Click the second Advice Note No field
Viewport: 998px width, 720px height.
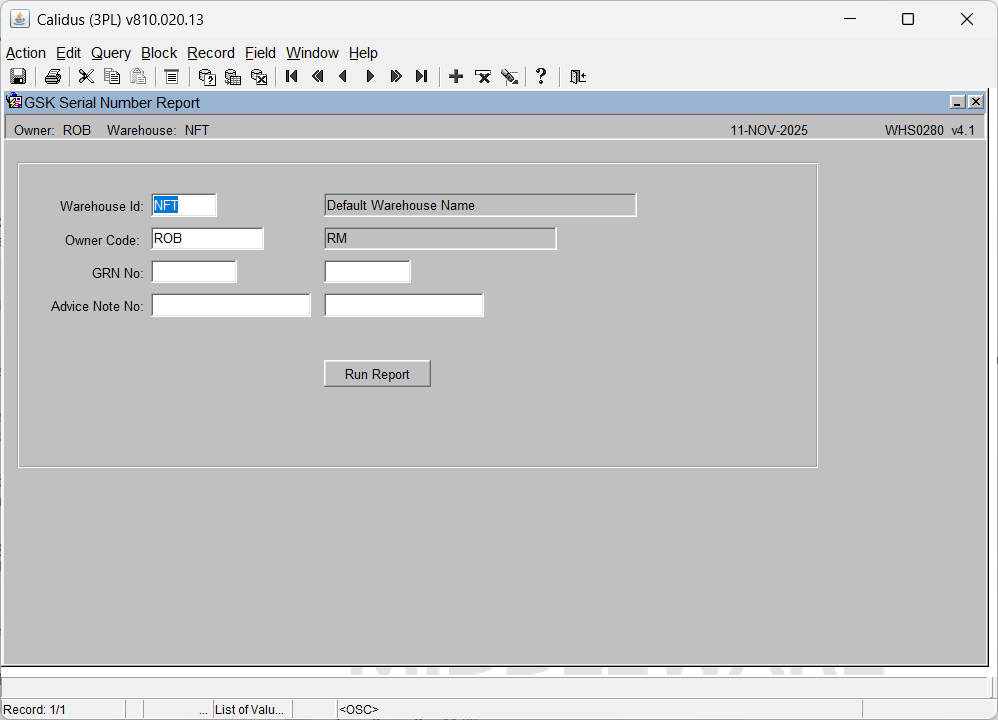pyautogui.click(x=404, y=305)
